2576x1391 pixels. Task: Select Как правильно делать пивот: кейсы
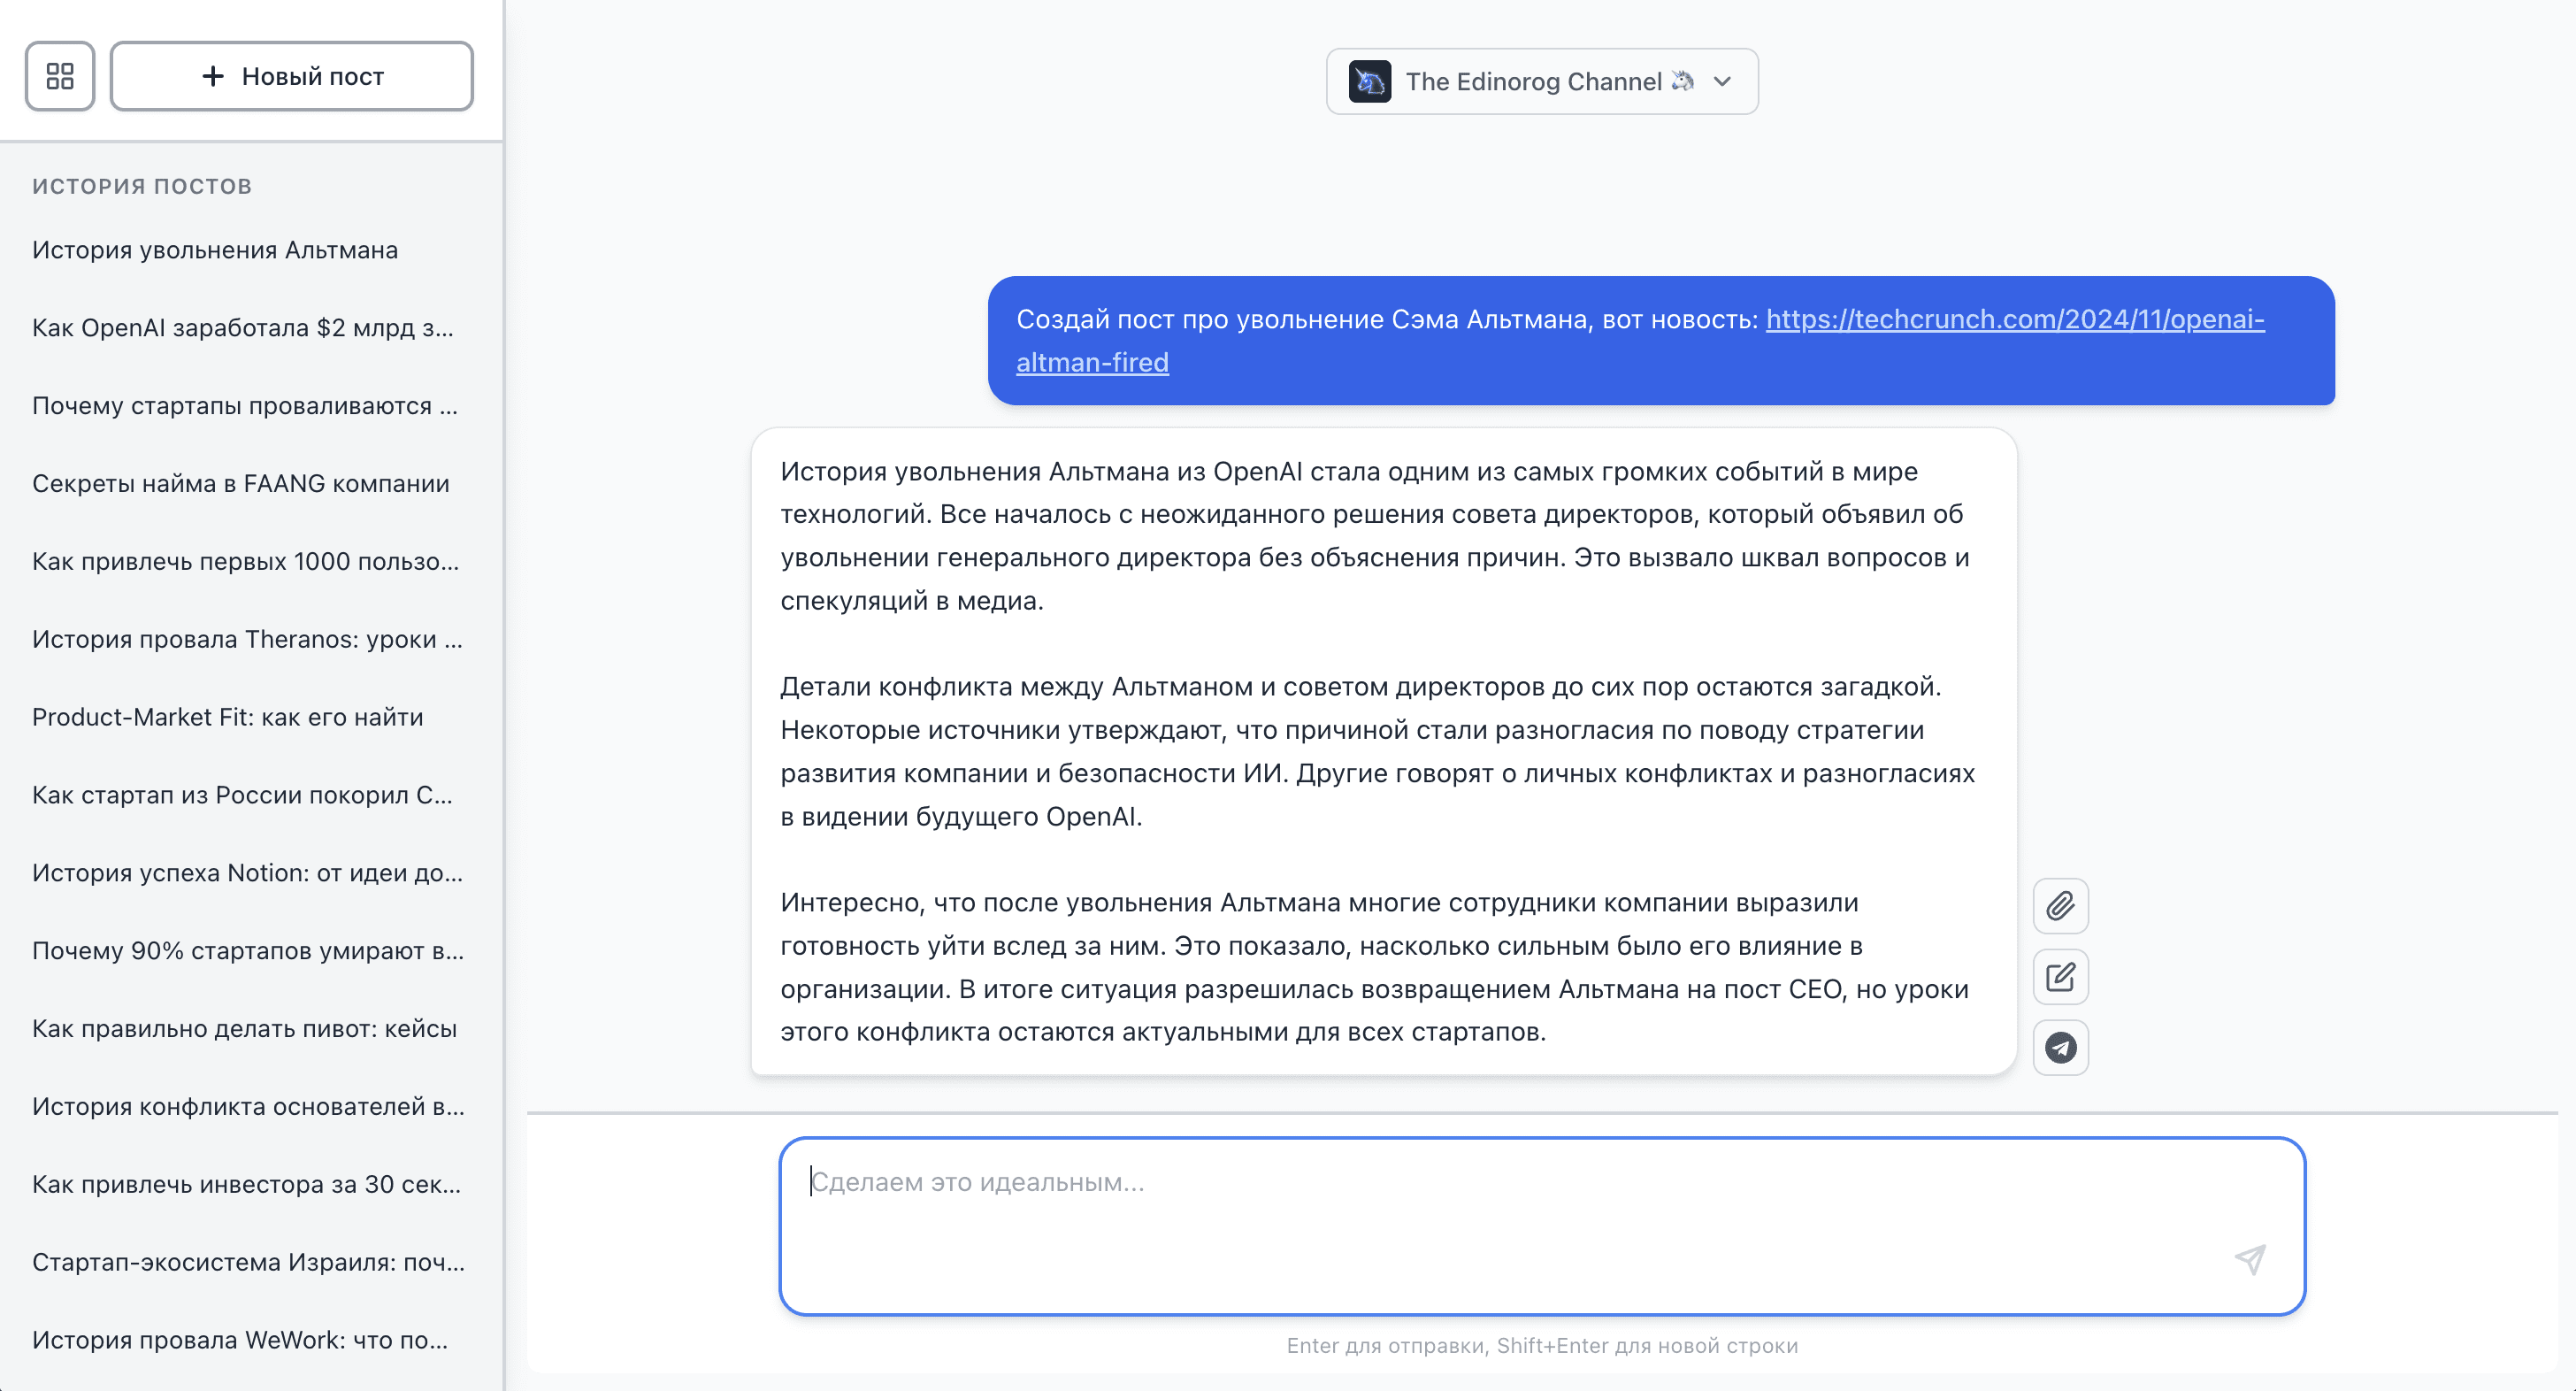point(245,1029)
